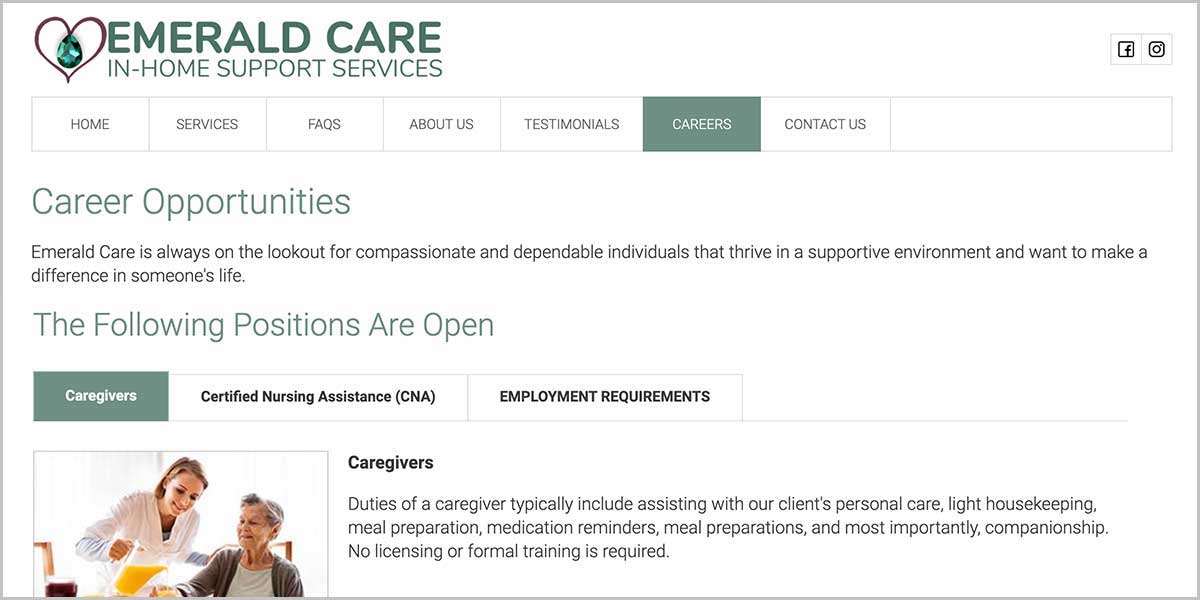This screenshot has width=1200, height=600.
Task: Open the Contact Us page
Action: pyautogui.click(x=825, y=124)
